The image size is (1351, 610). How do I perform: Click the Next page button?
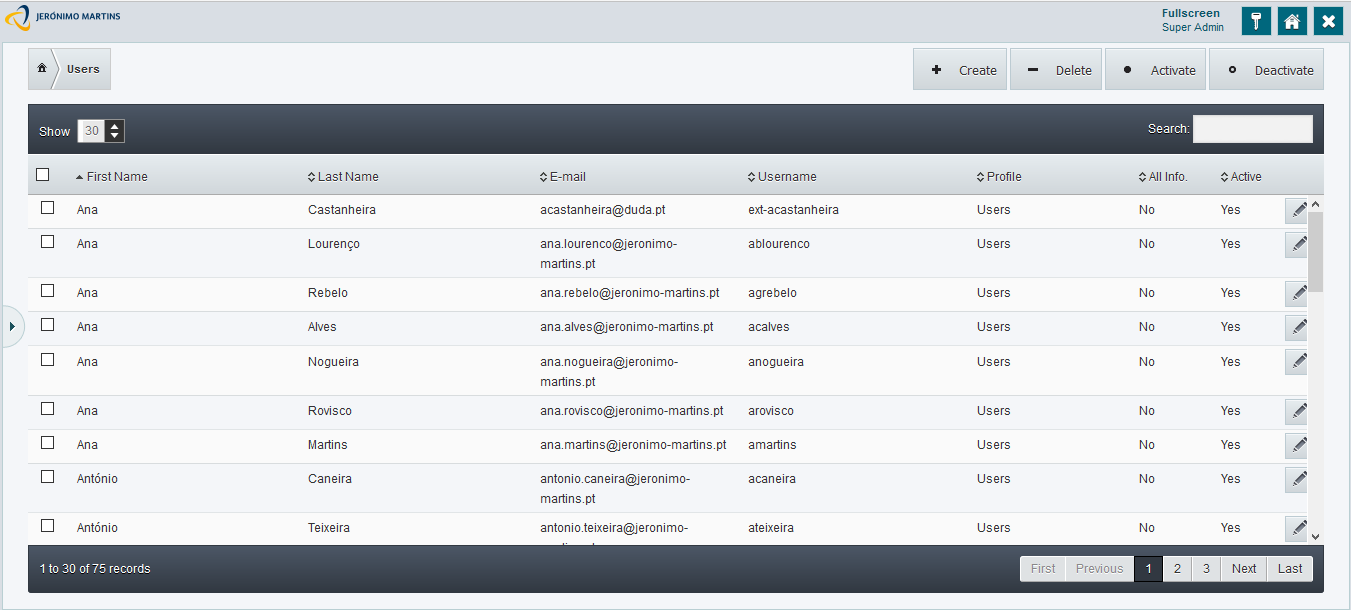coord(1244,569)
